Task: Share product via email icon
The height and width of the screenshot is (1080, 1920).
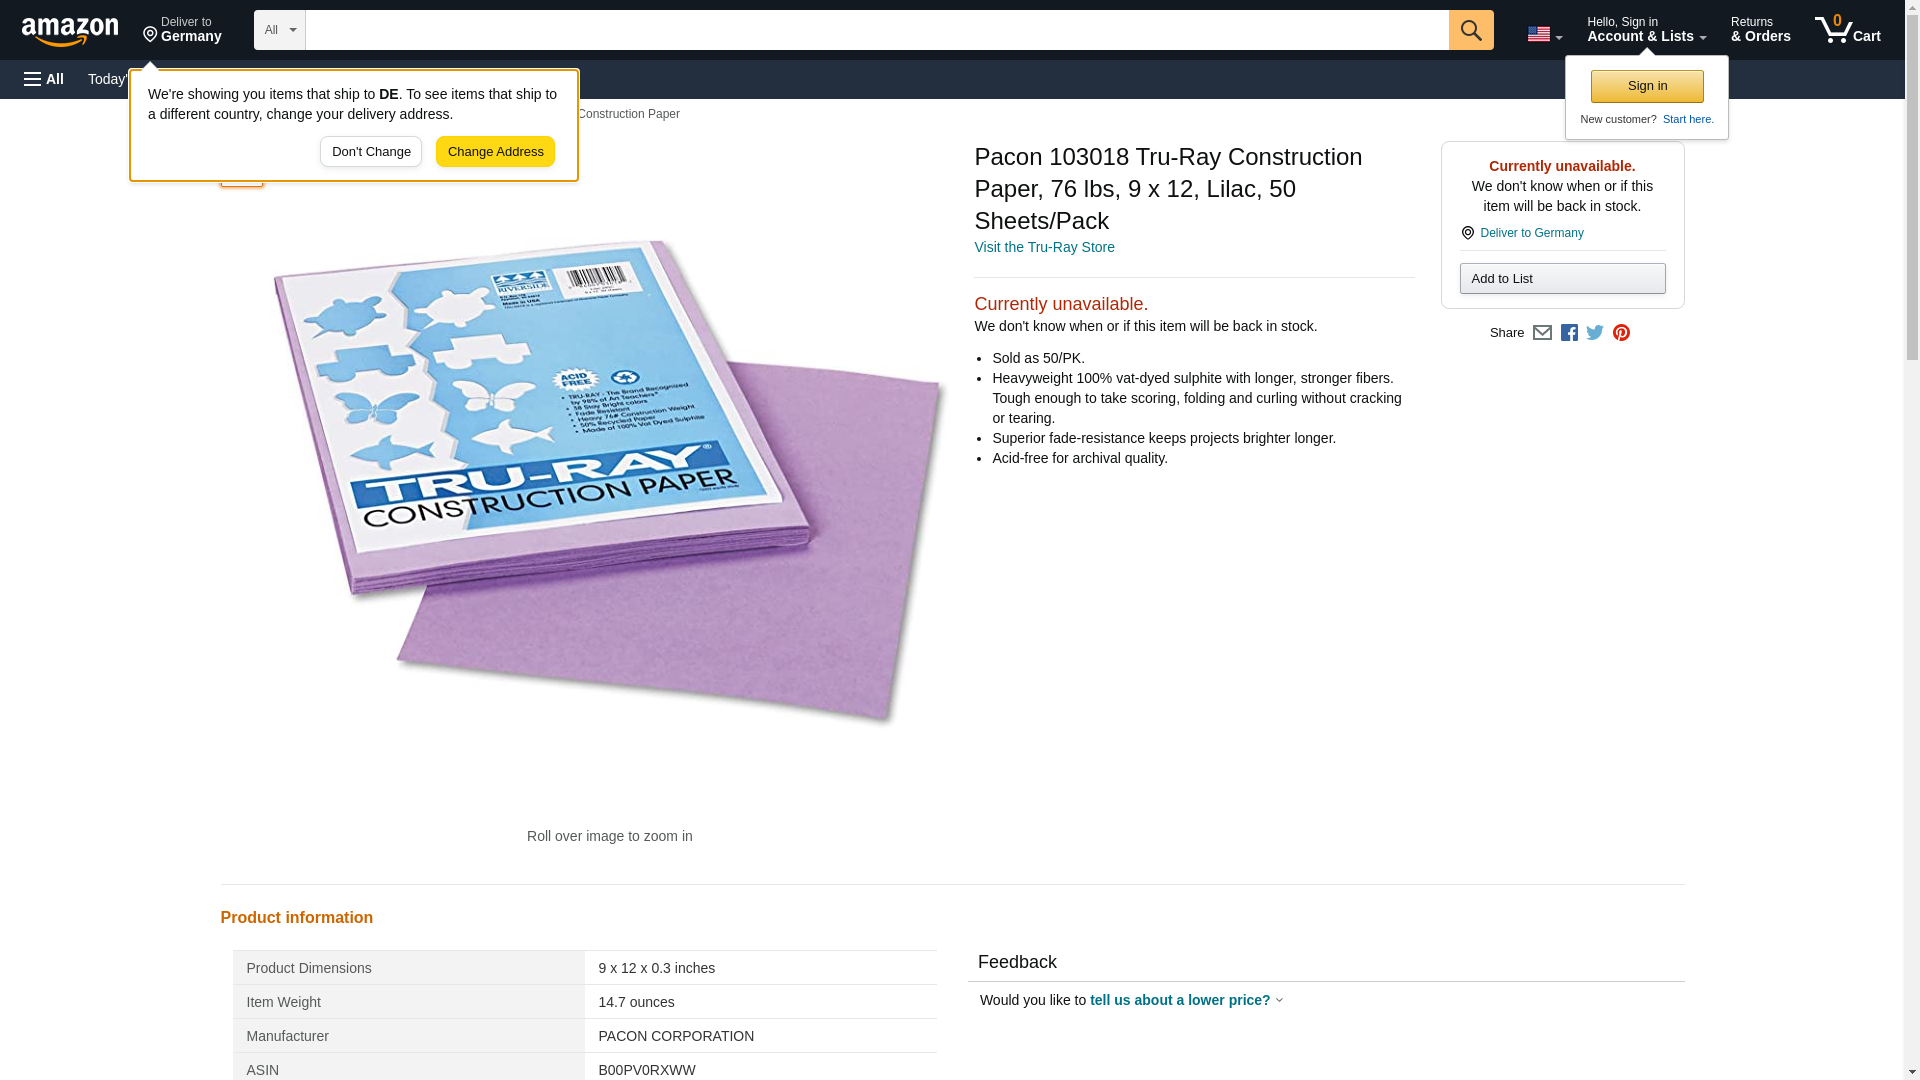Action: (1542, 333)
